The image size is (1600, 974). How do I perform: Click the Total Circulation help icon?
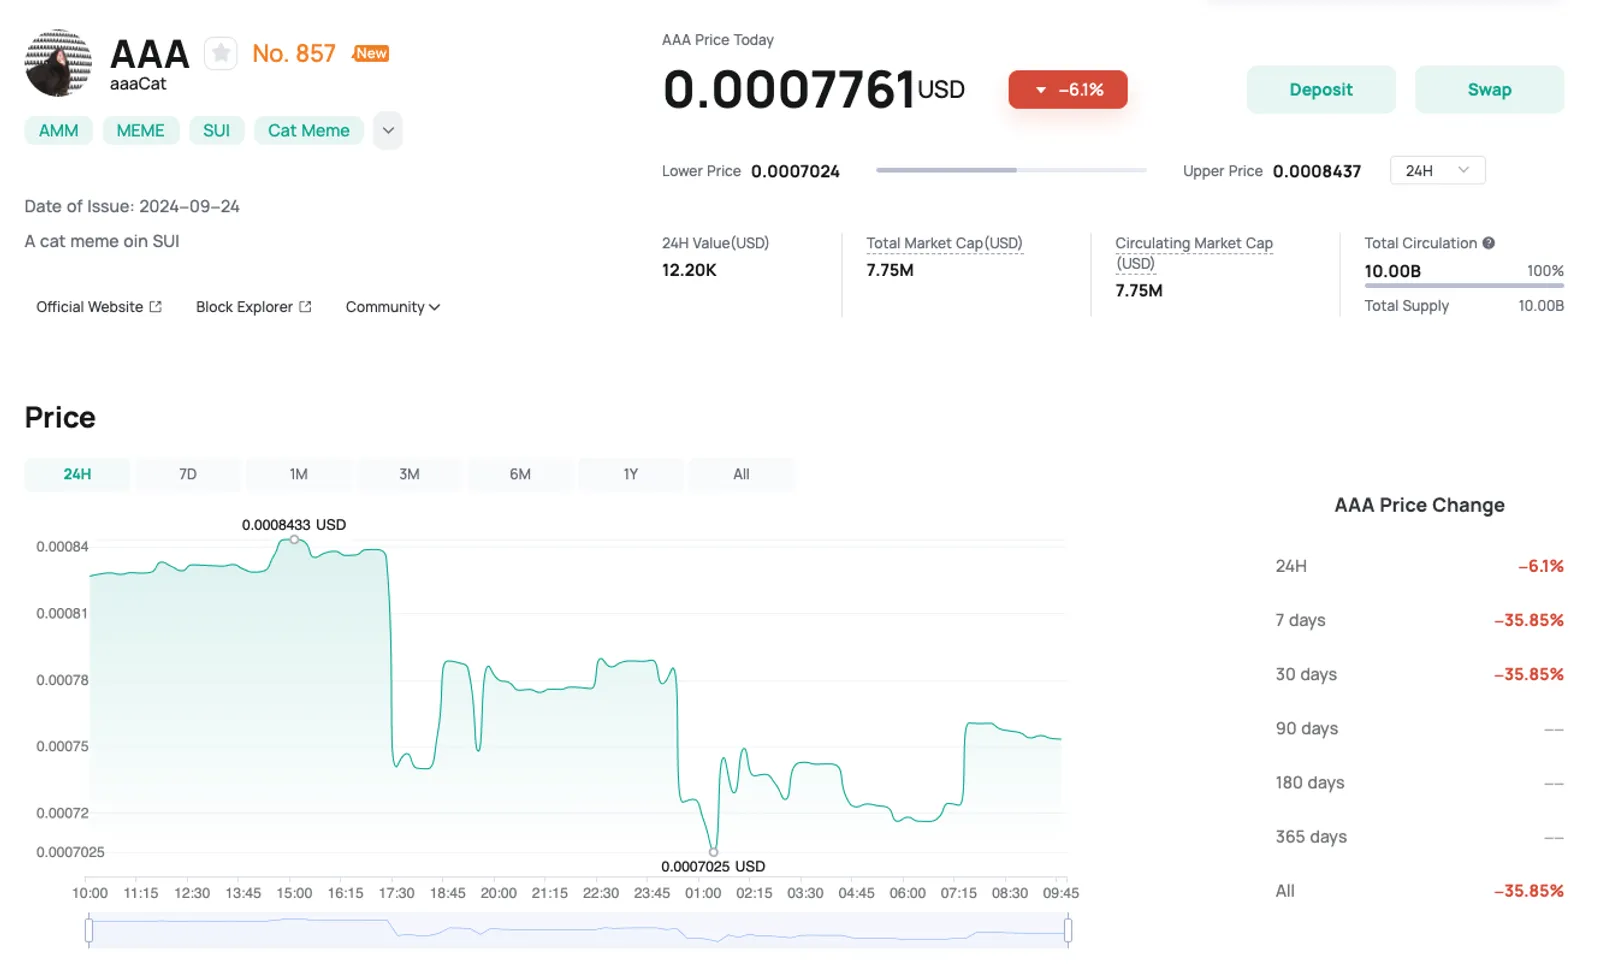[x=1488, y=243]
